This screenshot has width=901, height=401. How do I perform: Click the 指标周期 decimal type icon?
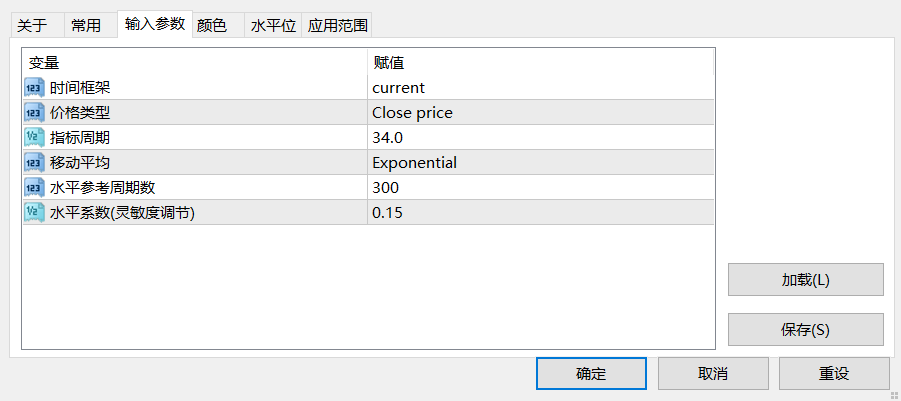(34, 138)
